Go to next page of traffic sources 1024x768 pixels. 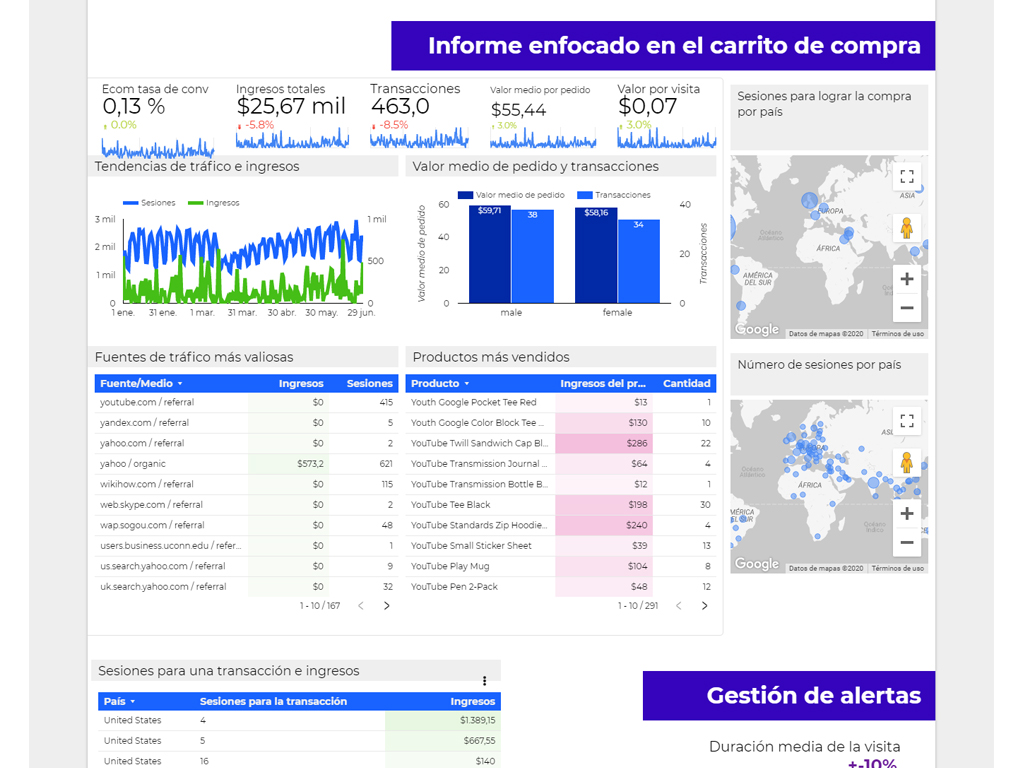pos(387,606)
